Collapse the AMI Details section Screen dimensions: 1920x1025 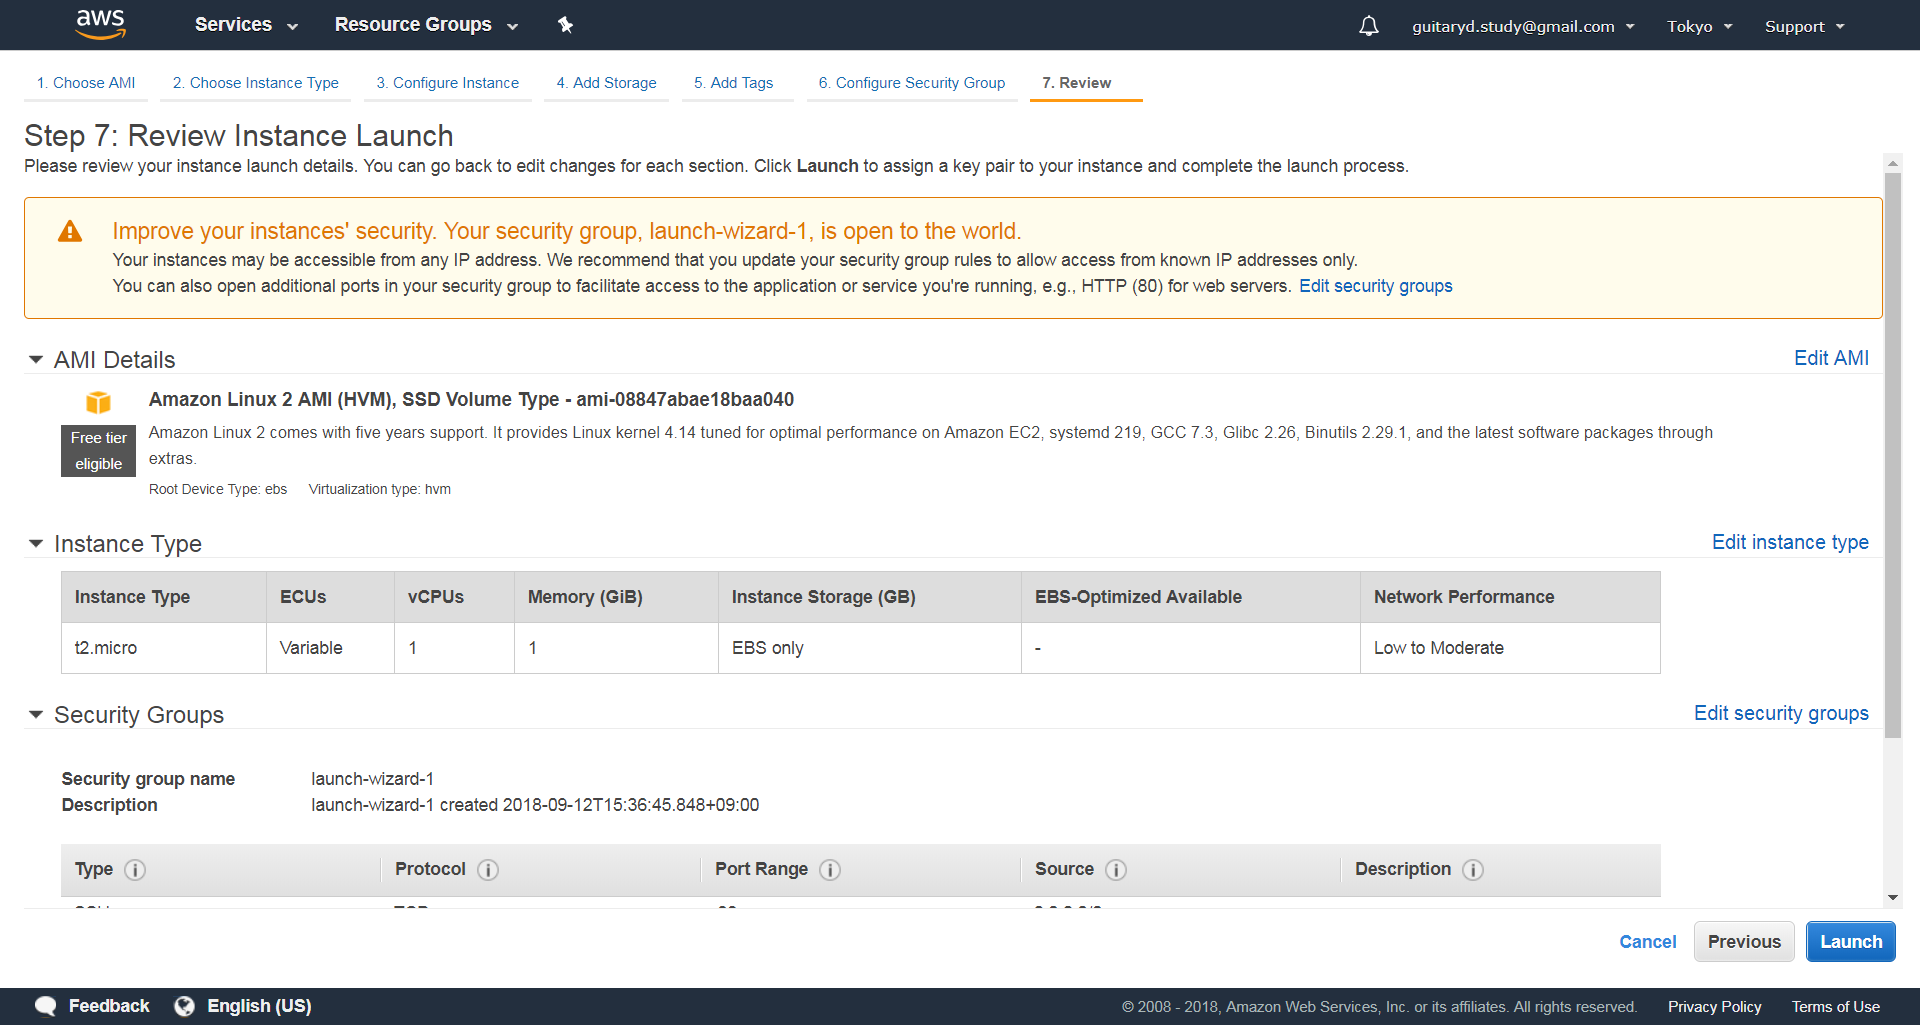[36, 360]
